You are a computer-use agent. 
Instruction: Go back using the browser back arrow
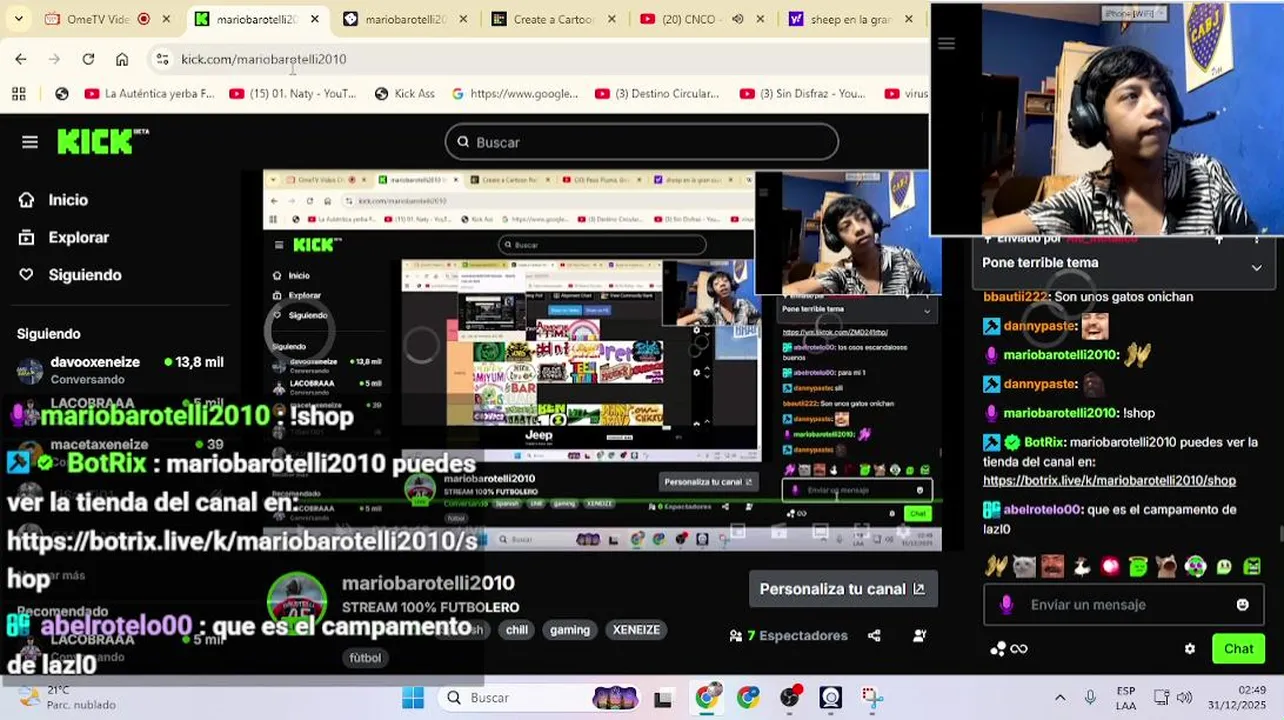point(21,59)
